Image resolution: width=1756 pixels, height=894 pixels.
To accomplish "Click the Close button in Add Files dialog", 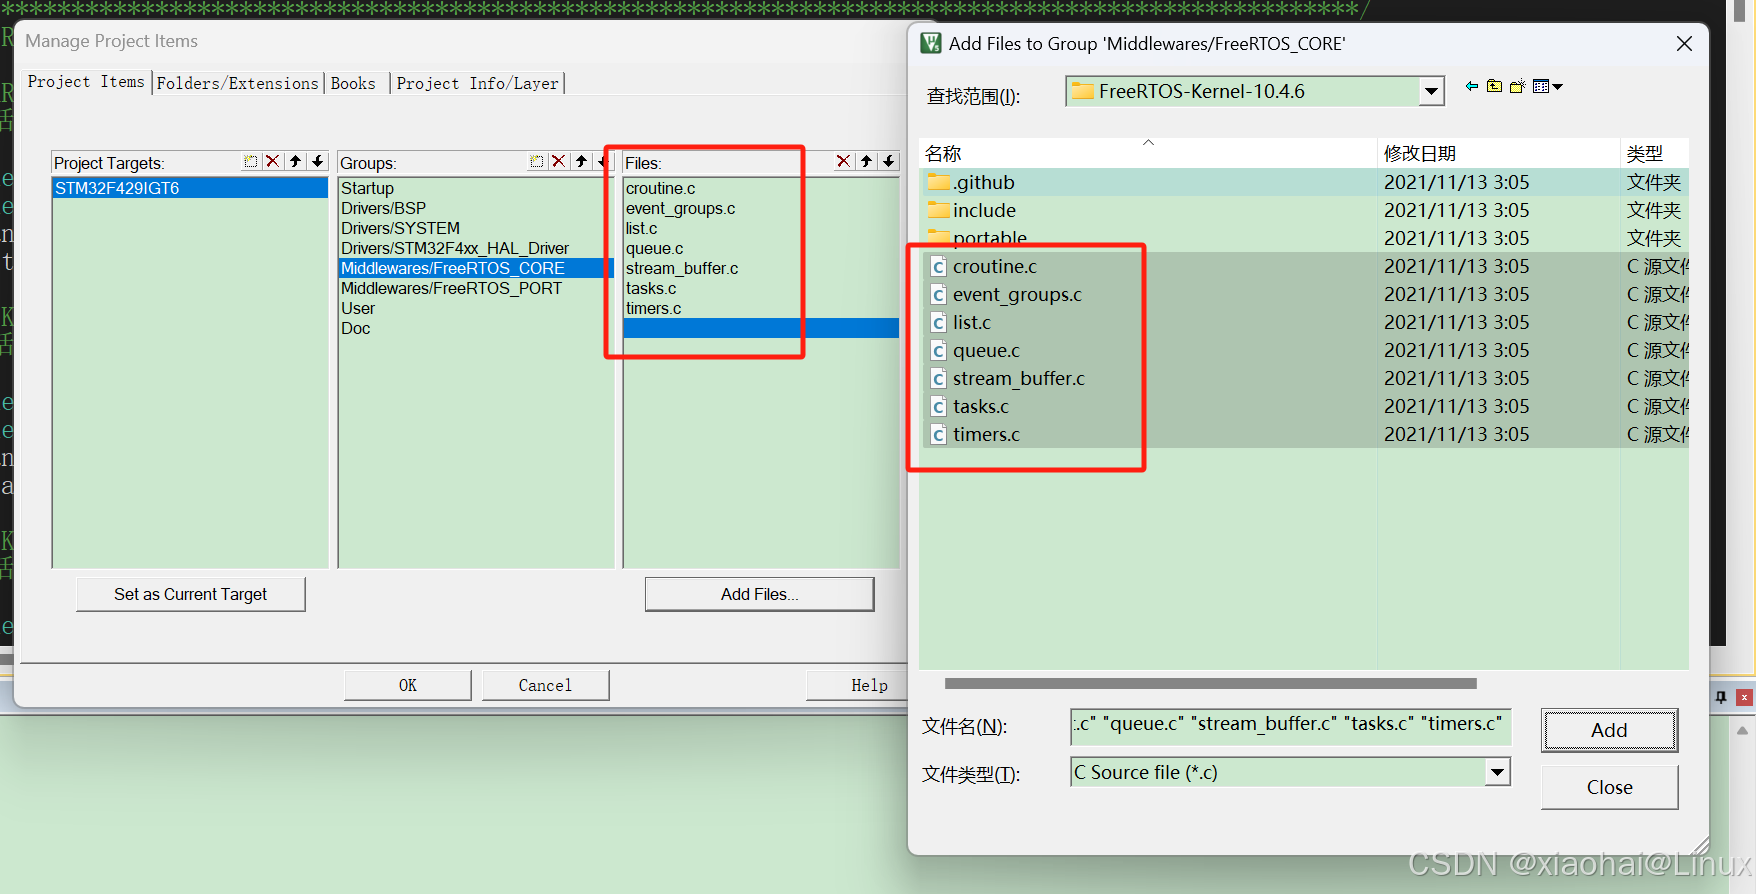I will coord(1609,787).
